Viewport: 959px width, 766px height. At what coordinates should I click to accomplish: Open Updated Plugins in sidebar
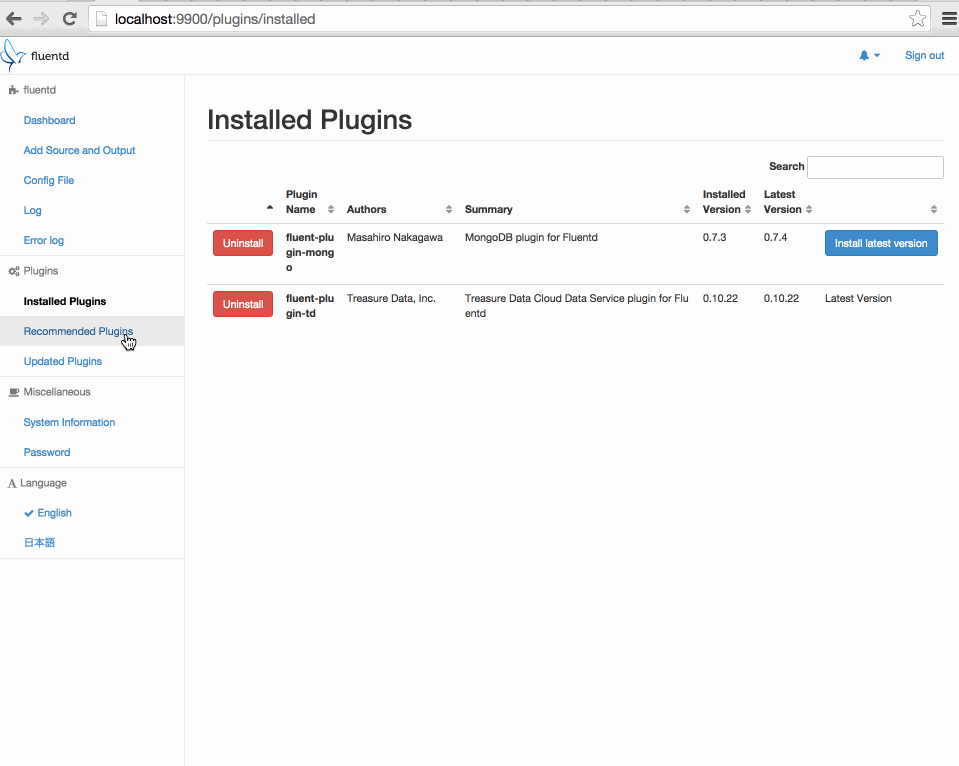tap(62, 361)
